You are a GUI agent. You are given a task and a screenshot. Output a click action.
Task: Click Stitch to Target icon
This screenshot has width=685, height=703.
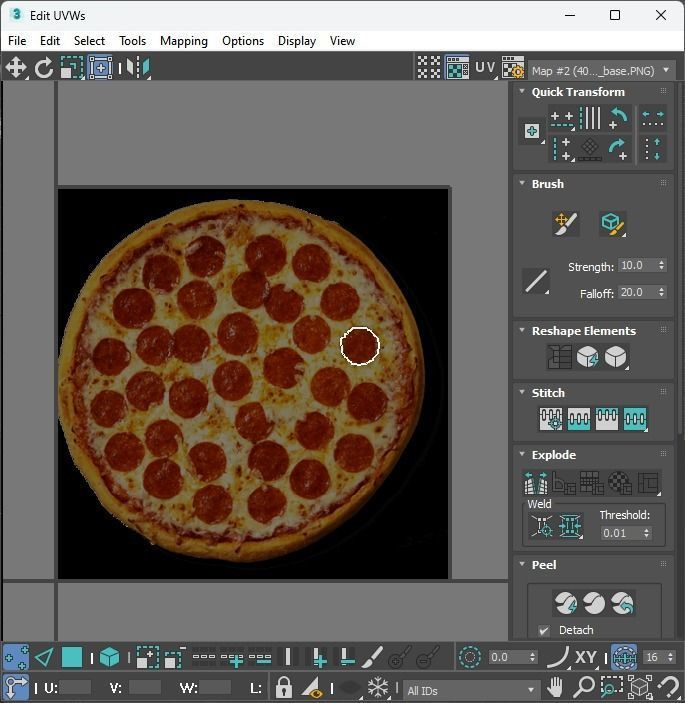click(551, 419)
